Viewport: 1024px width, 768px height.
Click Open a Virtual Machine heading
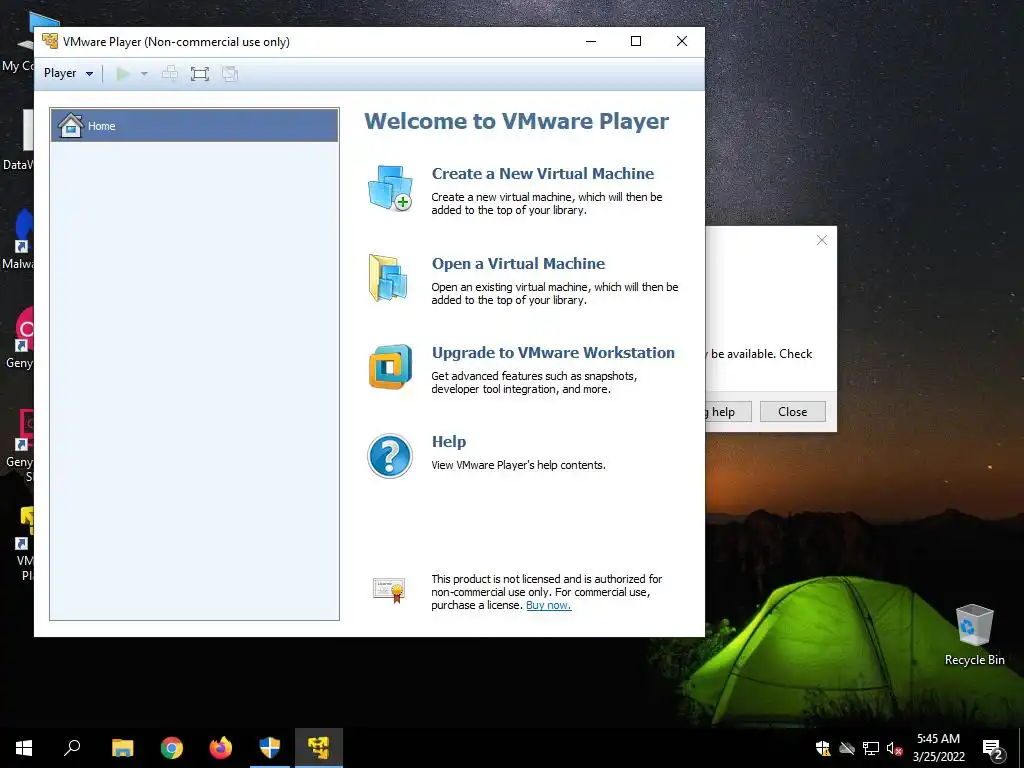(x=519, y=264)
